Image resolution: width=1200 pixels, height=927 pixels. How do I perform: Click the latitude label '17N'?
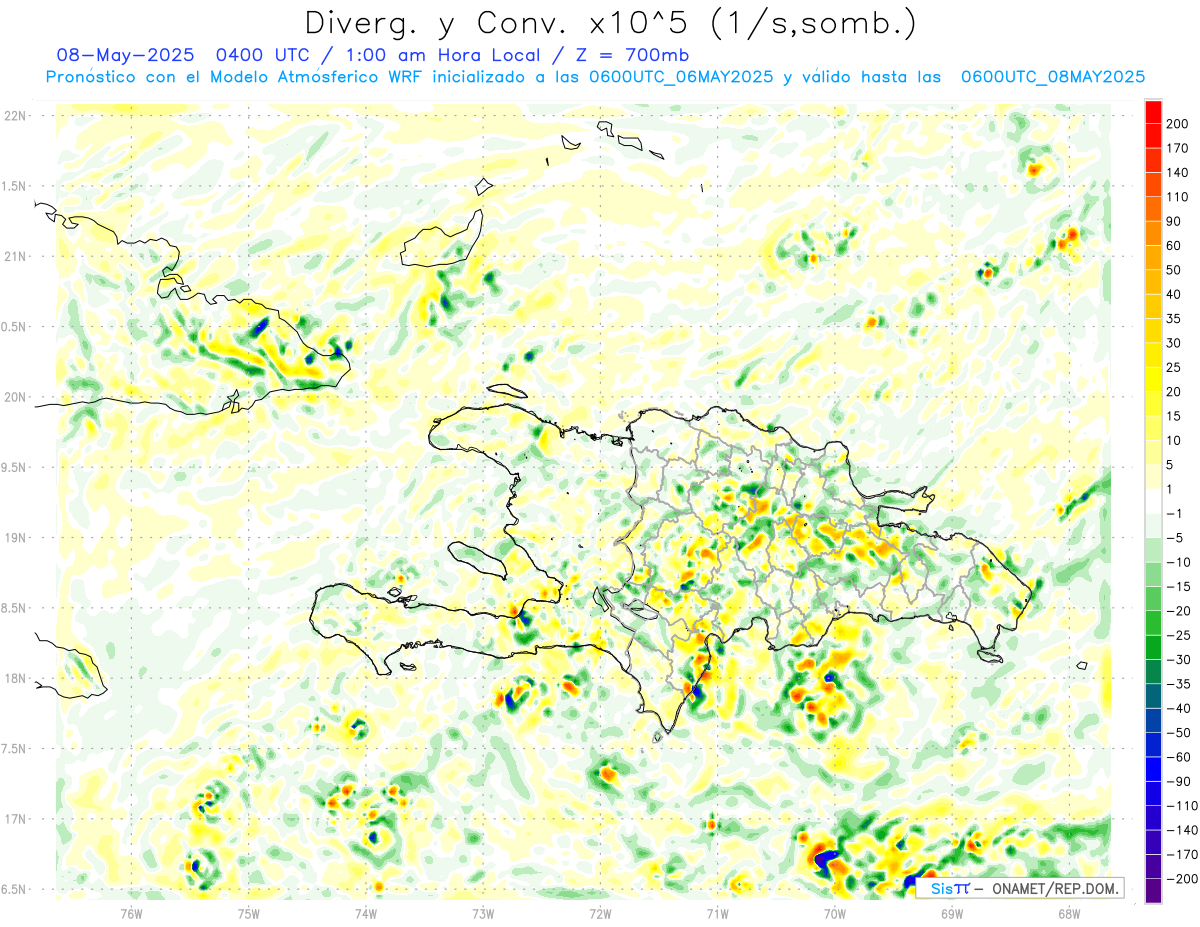tap(15, 819)
